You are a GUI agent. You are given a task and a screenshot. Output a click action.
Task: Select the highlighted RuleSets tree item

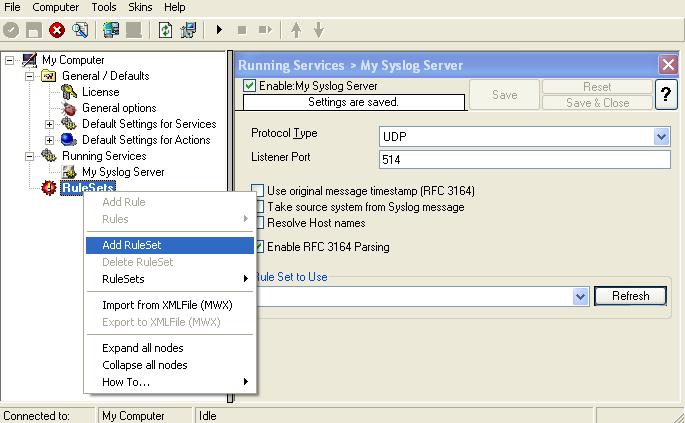pyautogui.click(x=88, y=188)
